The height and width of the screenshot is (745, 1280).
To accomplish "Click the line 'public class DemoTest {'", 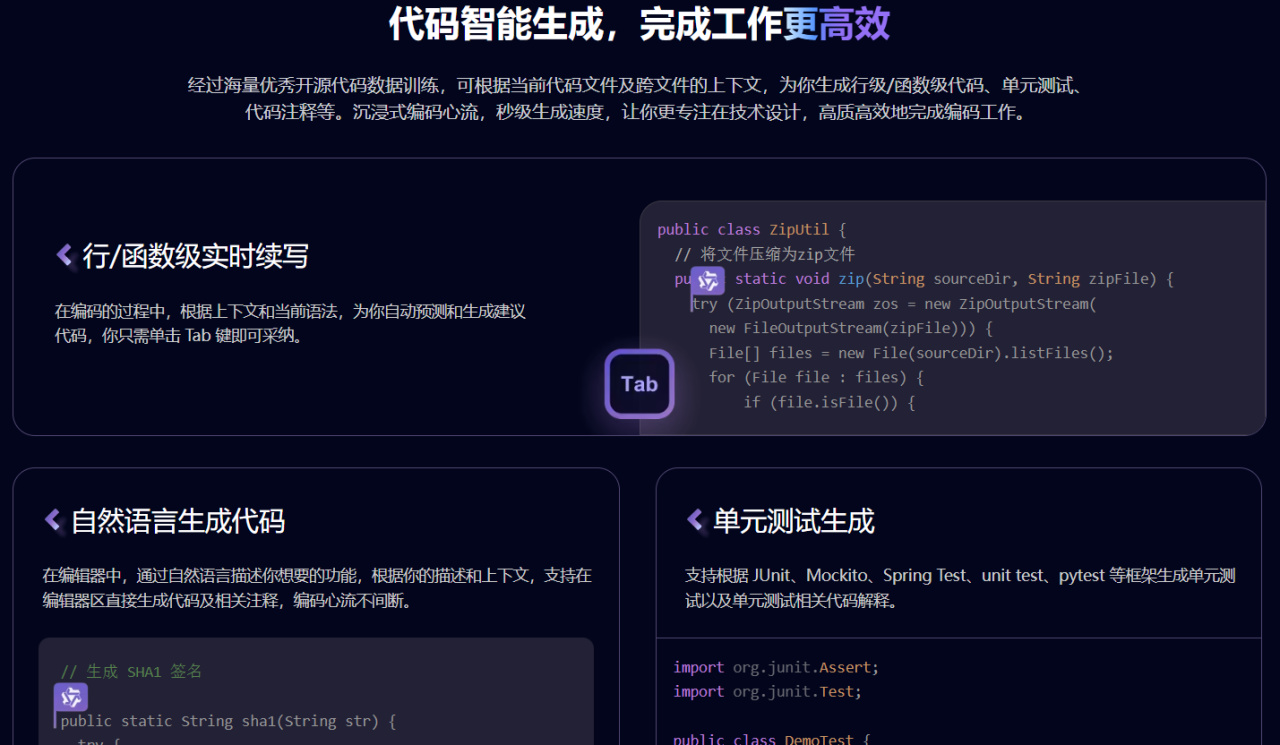I will 772,739.
